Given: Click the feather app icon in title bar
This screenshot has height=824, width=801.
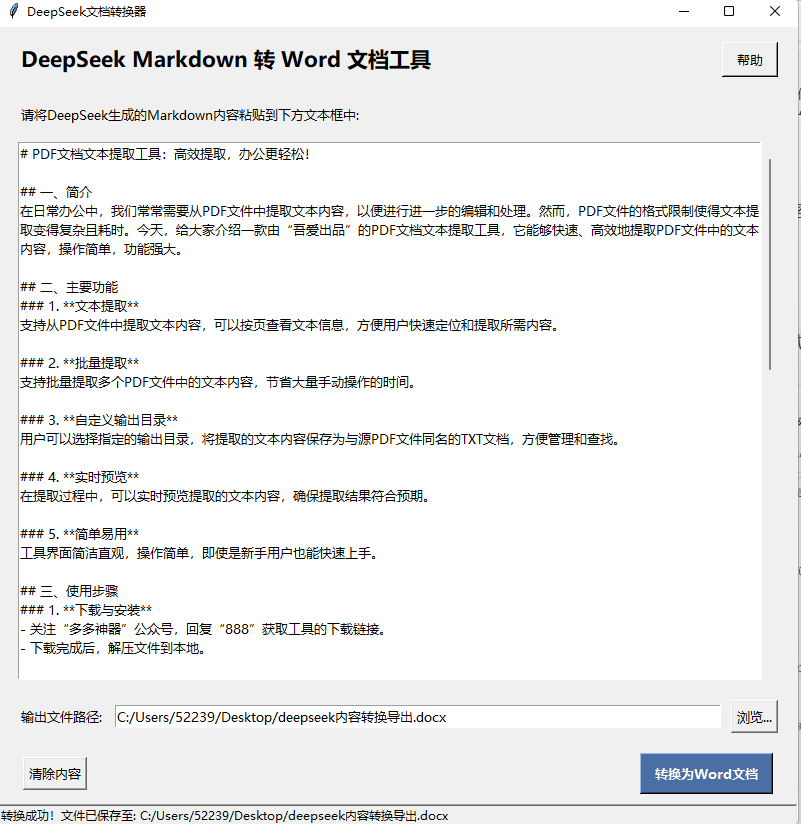Looking at the screenshot, I should pos(14,11).
